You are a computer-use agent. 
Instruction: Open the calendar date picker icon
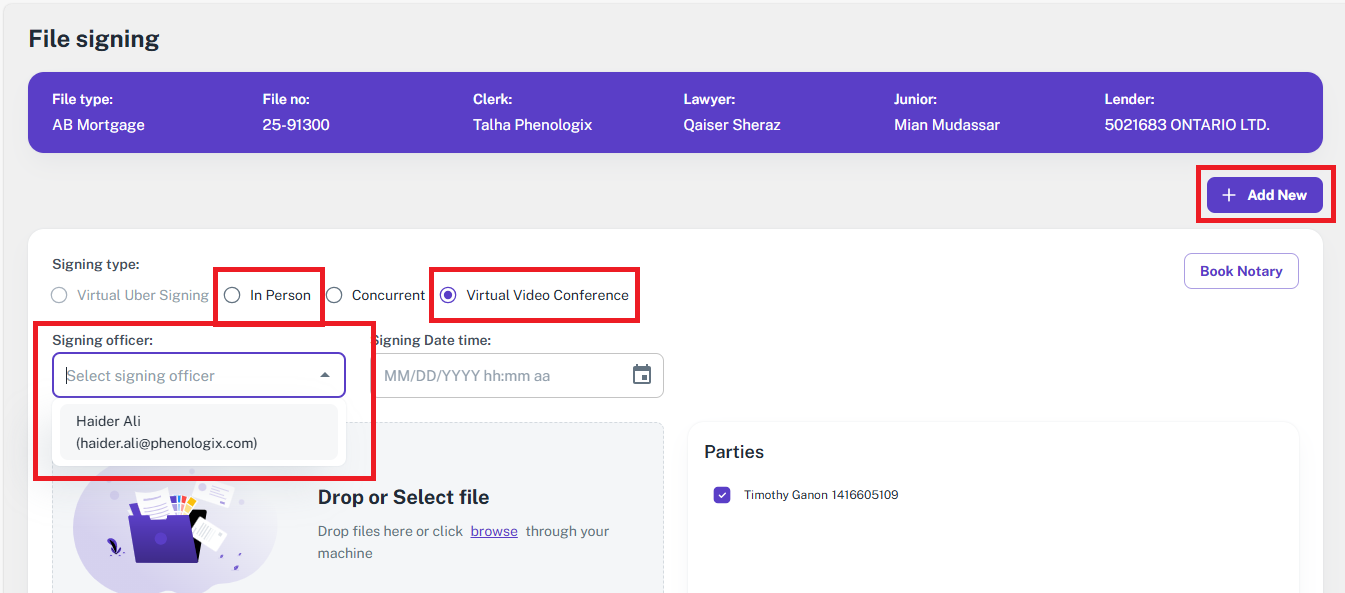[x=642, y=375]
